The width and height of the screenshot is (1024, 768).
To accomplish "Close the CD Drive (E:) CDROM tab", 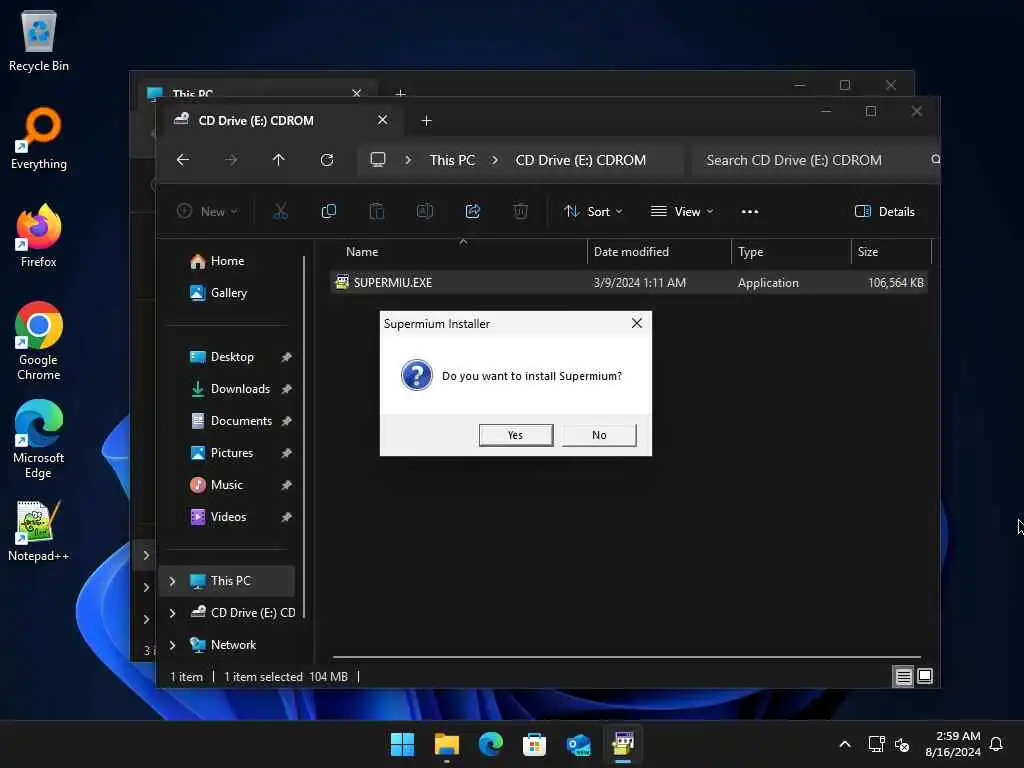I will [x=383, y=120].
